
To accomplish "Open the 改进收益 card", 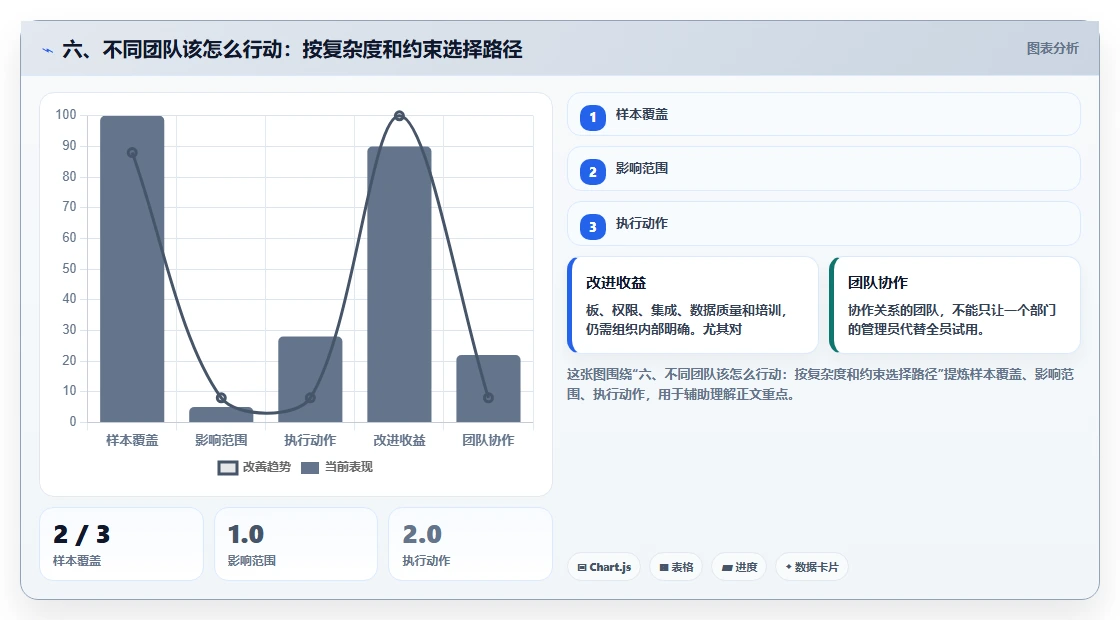I will click(x=693, y=305).
